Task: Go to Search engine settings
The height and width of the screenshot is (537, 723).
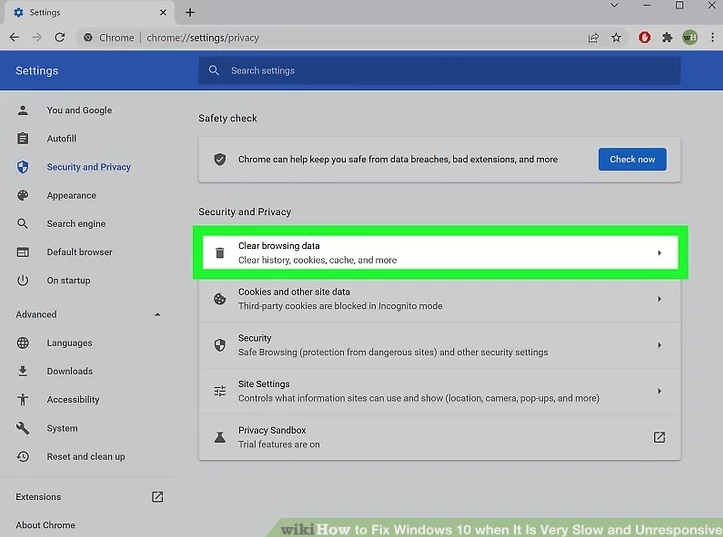Action: (75, 224)
